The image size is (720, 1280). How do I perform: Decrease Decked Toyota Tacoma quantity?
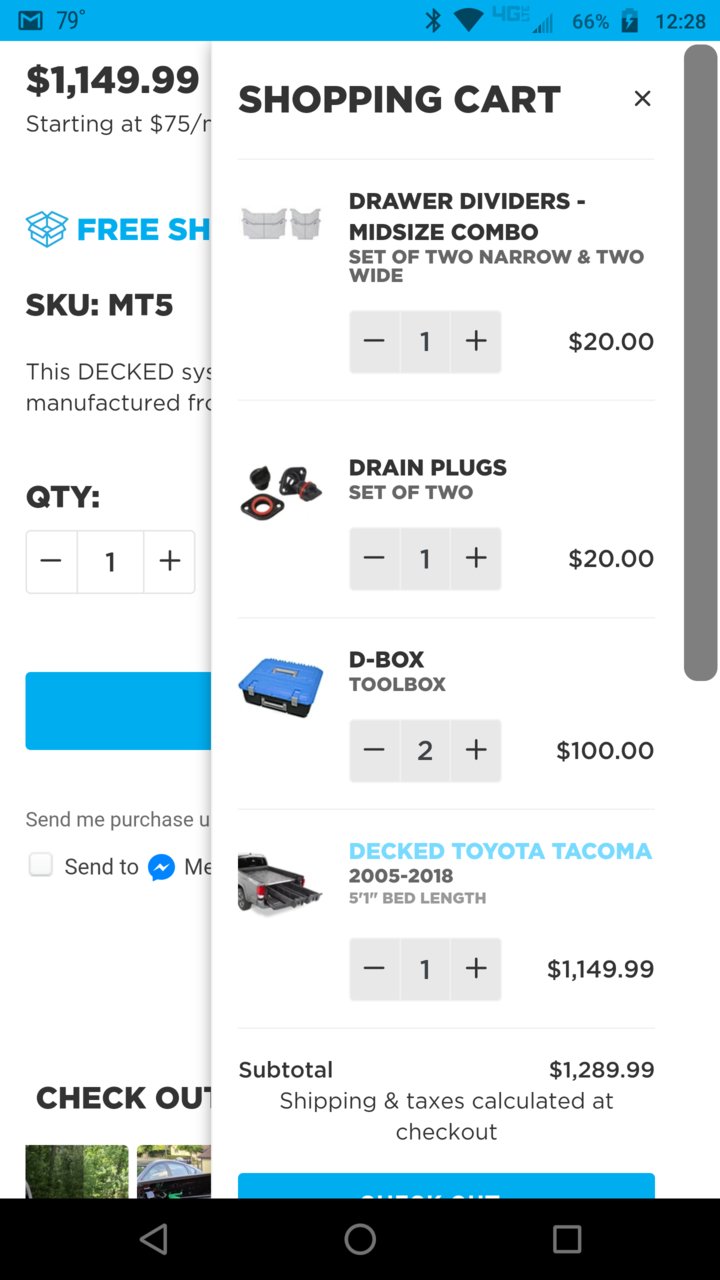click(x=374, y=968)
